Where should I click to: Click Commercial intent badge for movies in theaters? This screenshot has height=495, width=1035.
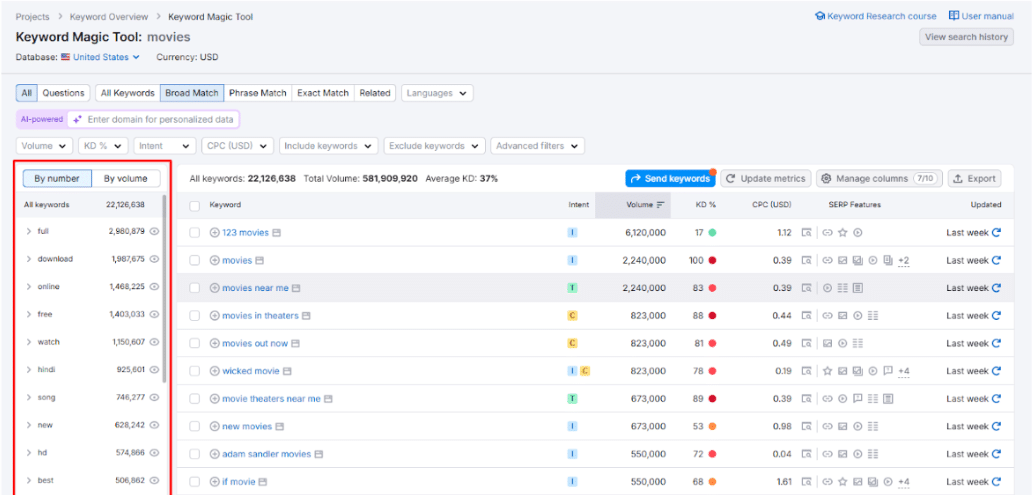pos(572,315)
